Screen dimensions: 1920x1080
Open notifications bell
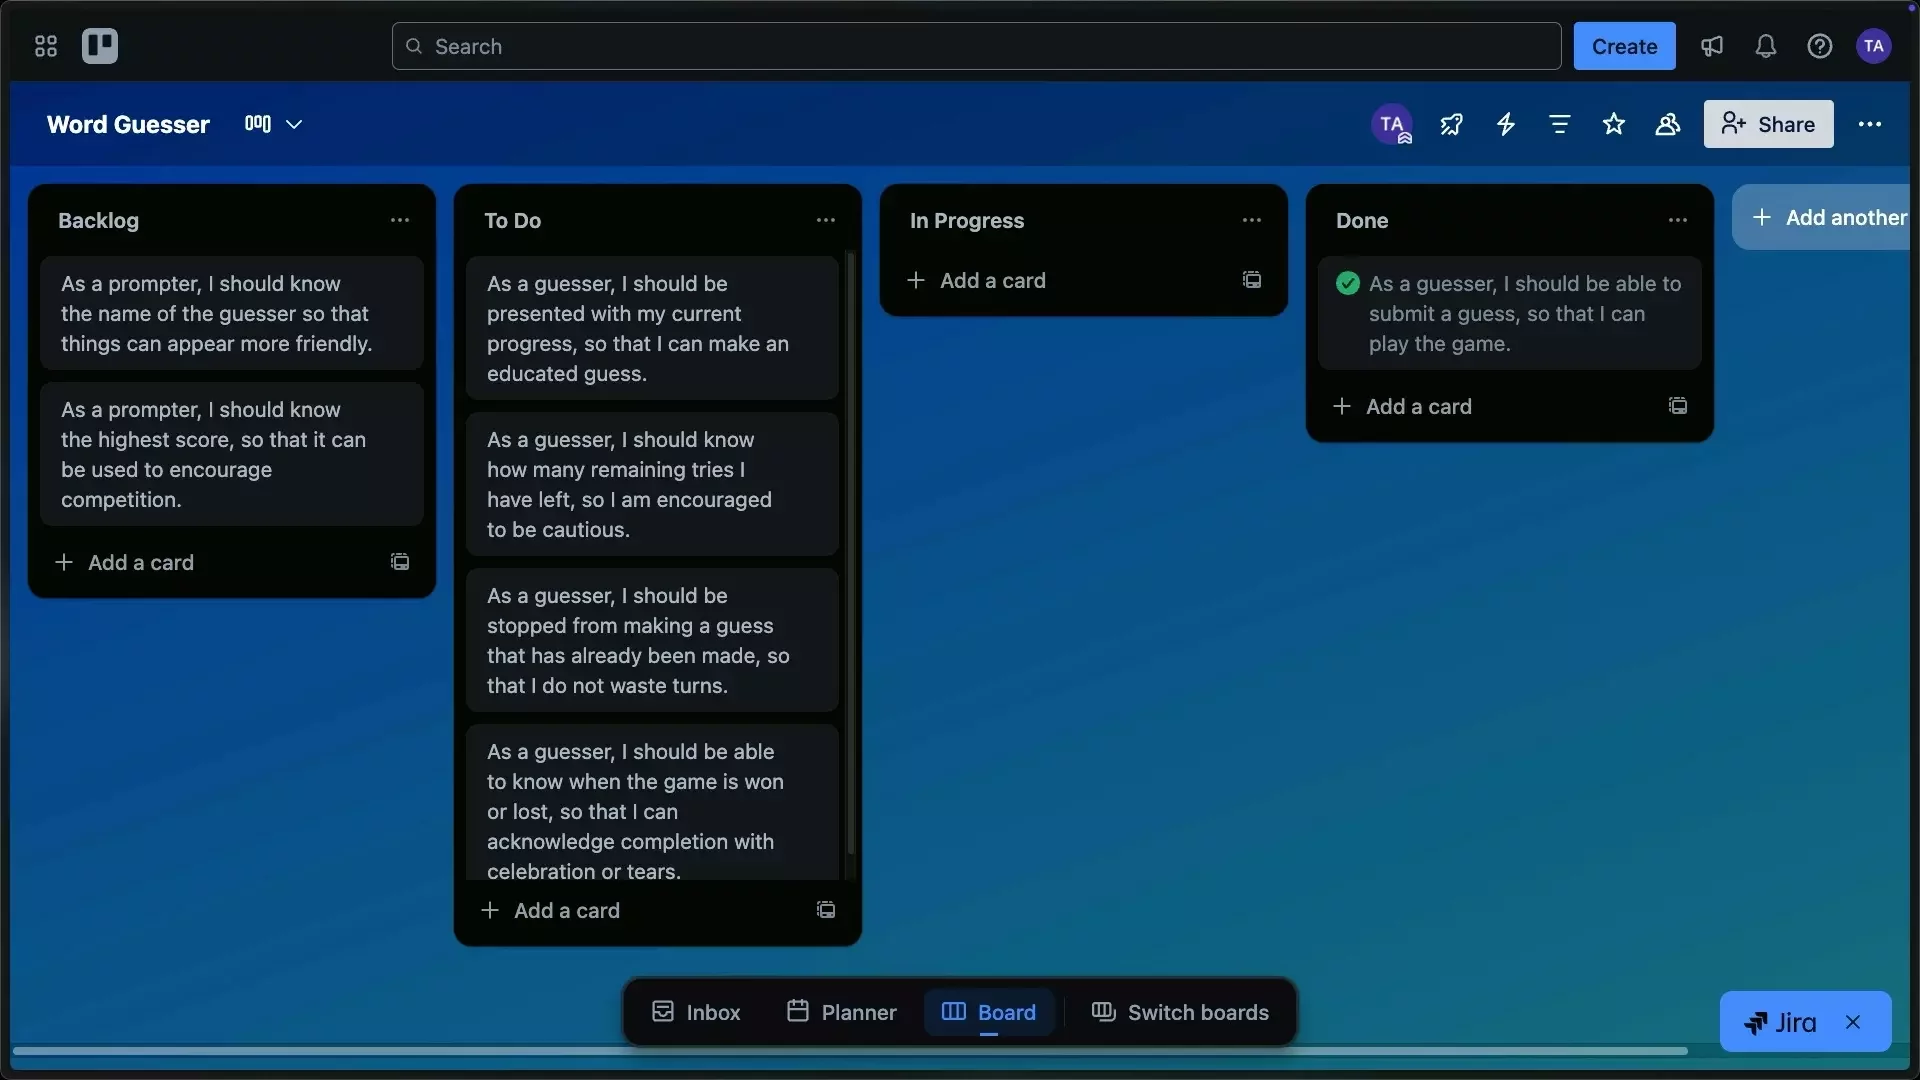tap(1766, 46)
